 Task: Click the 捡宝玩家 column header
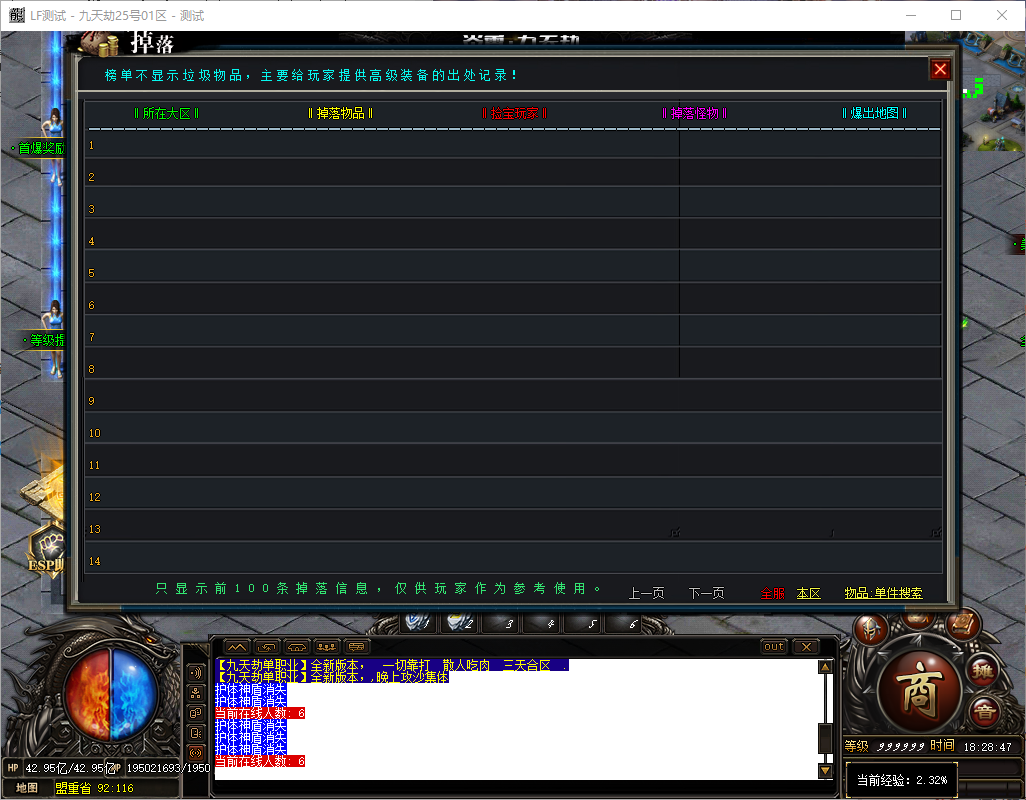(x=515, y=113)
